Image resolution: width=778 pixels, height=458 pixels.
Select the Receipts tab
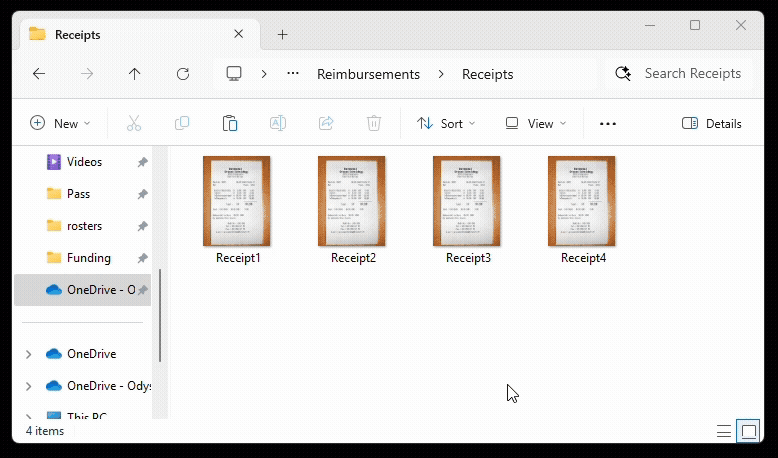(x=139, y=34)
